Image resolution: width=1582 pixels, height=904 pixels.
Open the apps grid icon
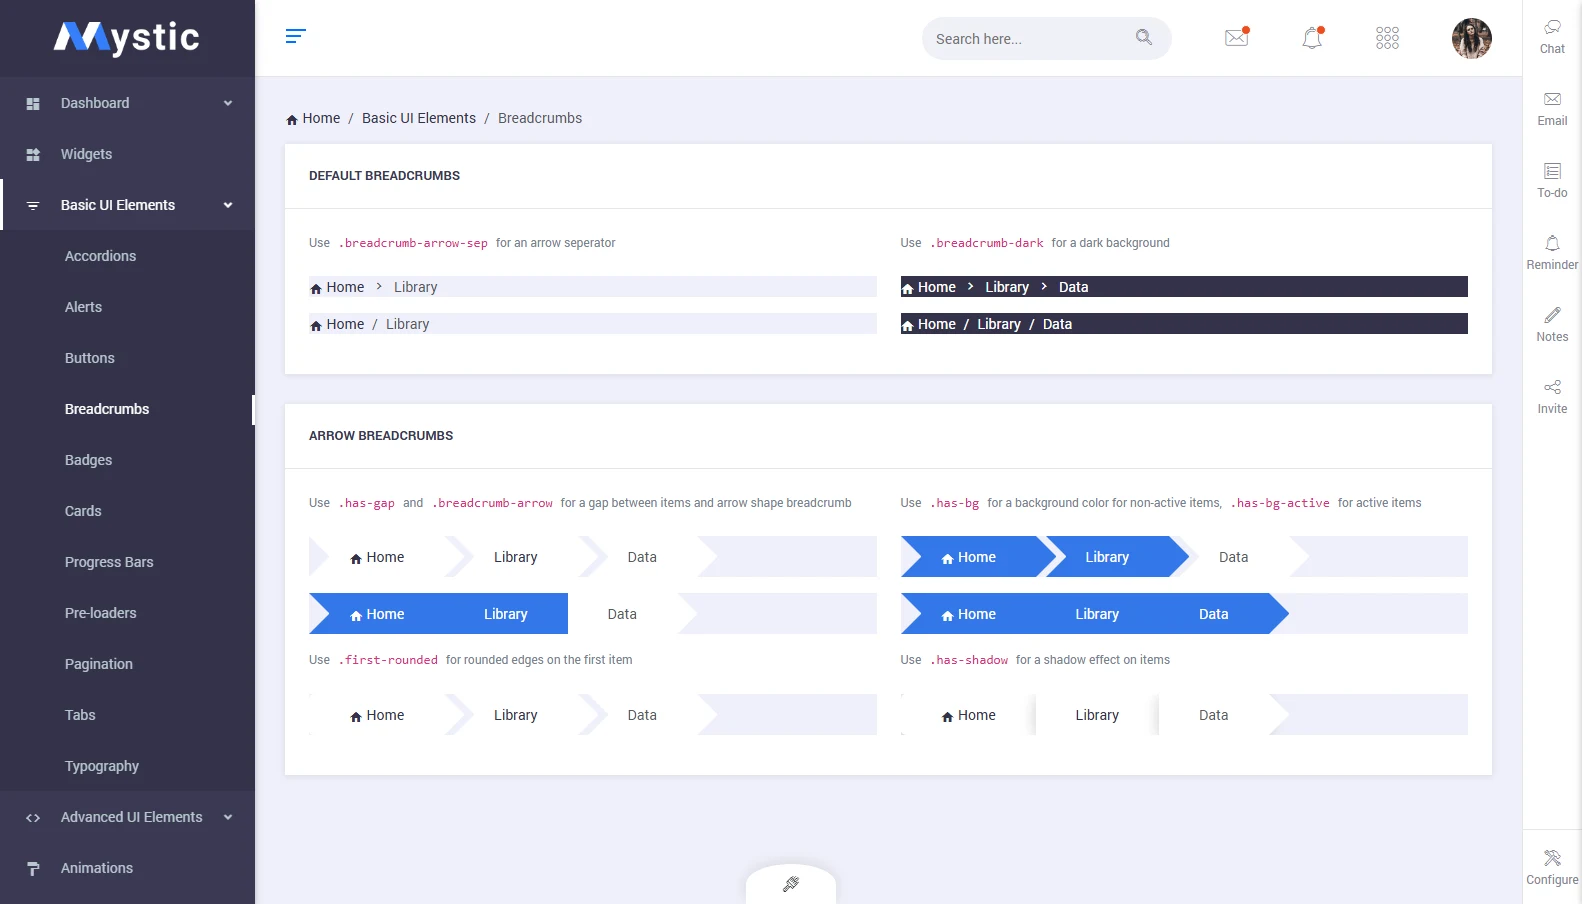click(x=1387, y=38)
